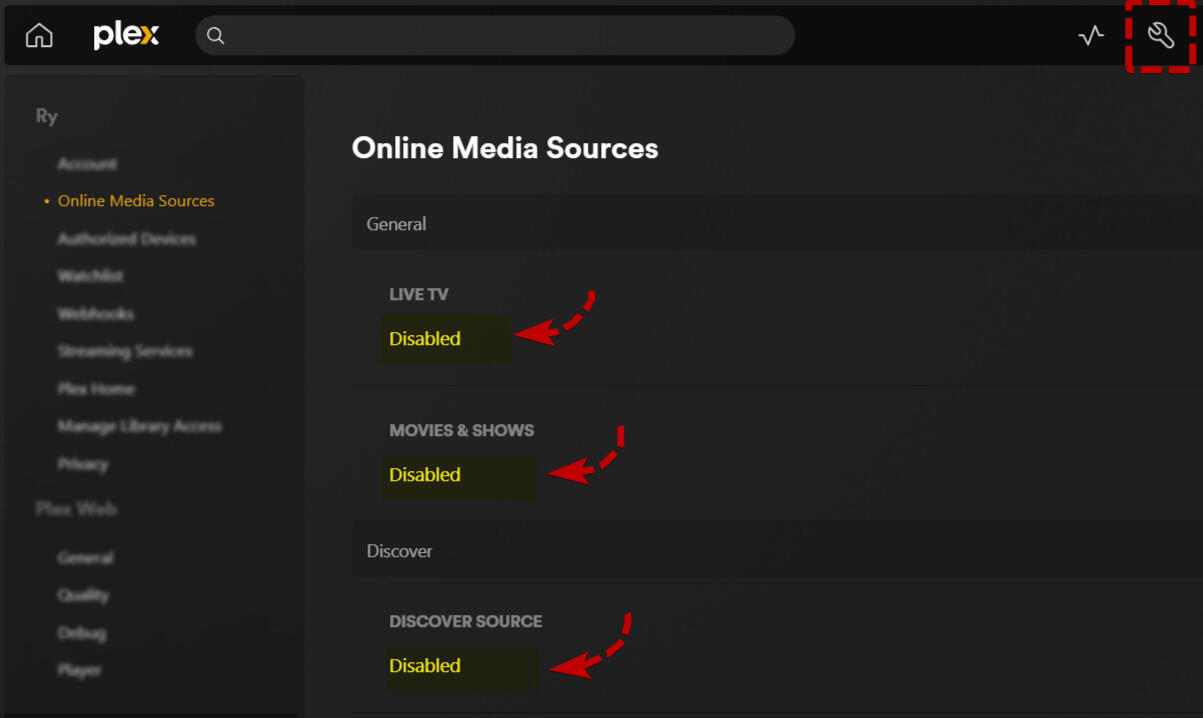The height and width of the screenshot is (718, 1203).
Task: Click the magnifier icon in search bar
Action: click(x=215, y=36)
